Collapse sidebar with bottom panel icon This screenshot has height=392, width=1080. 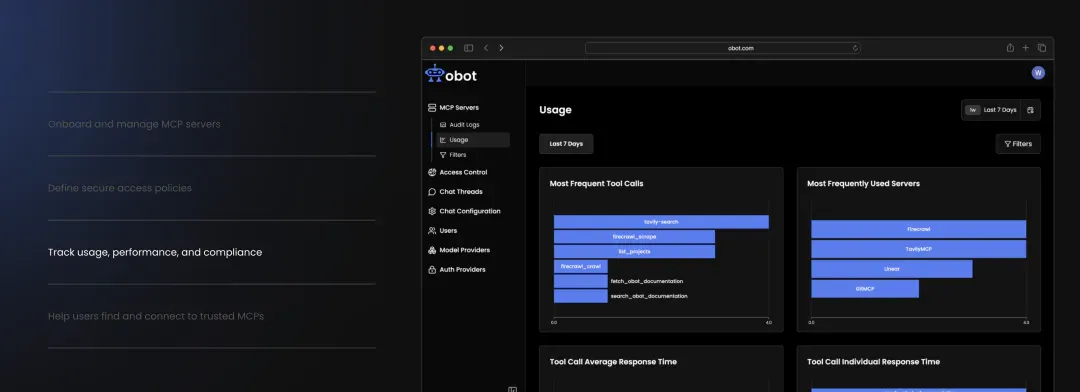pos(512,389)
